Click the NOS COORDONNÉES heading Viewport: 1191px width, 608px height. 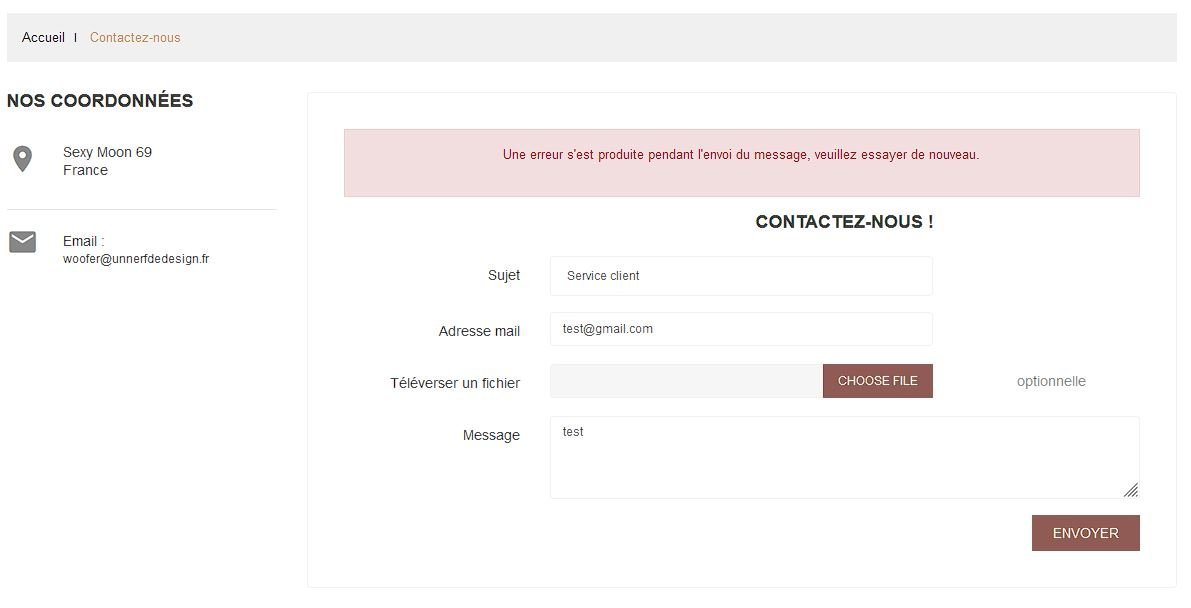[100, 101]
